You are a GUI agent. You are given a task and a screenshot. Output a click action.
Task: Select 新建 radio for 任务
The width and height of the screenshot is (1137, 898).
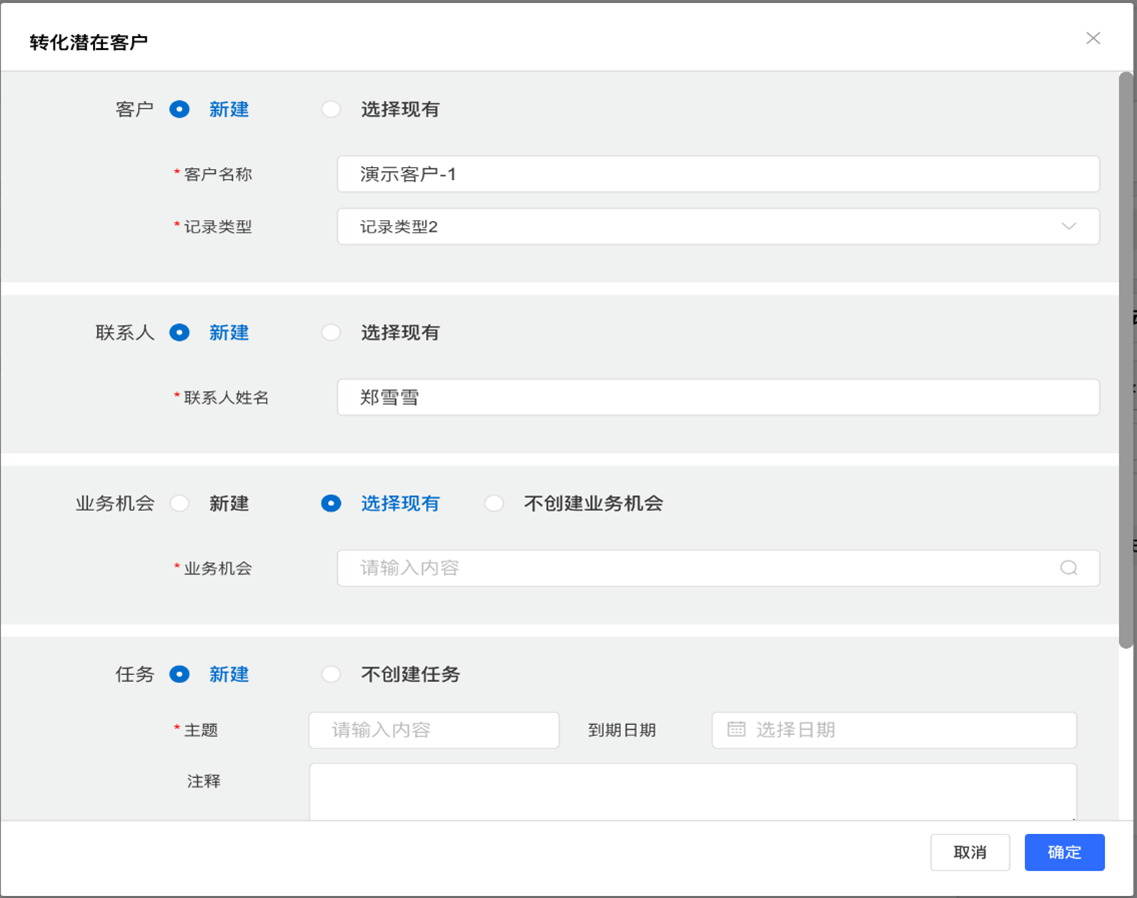point(180,675)
